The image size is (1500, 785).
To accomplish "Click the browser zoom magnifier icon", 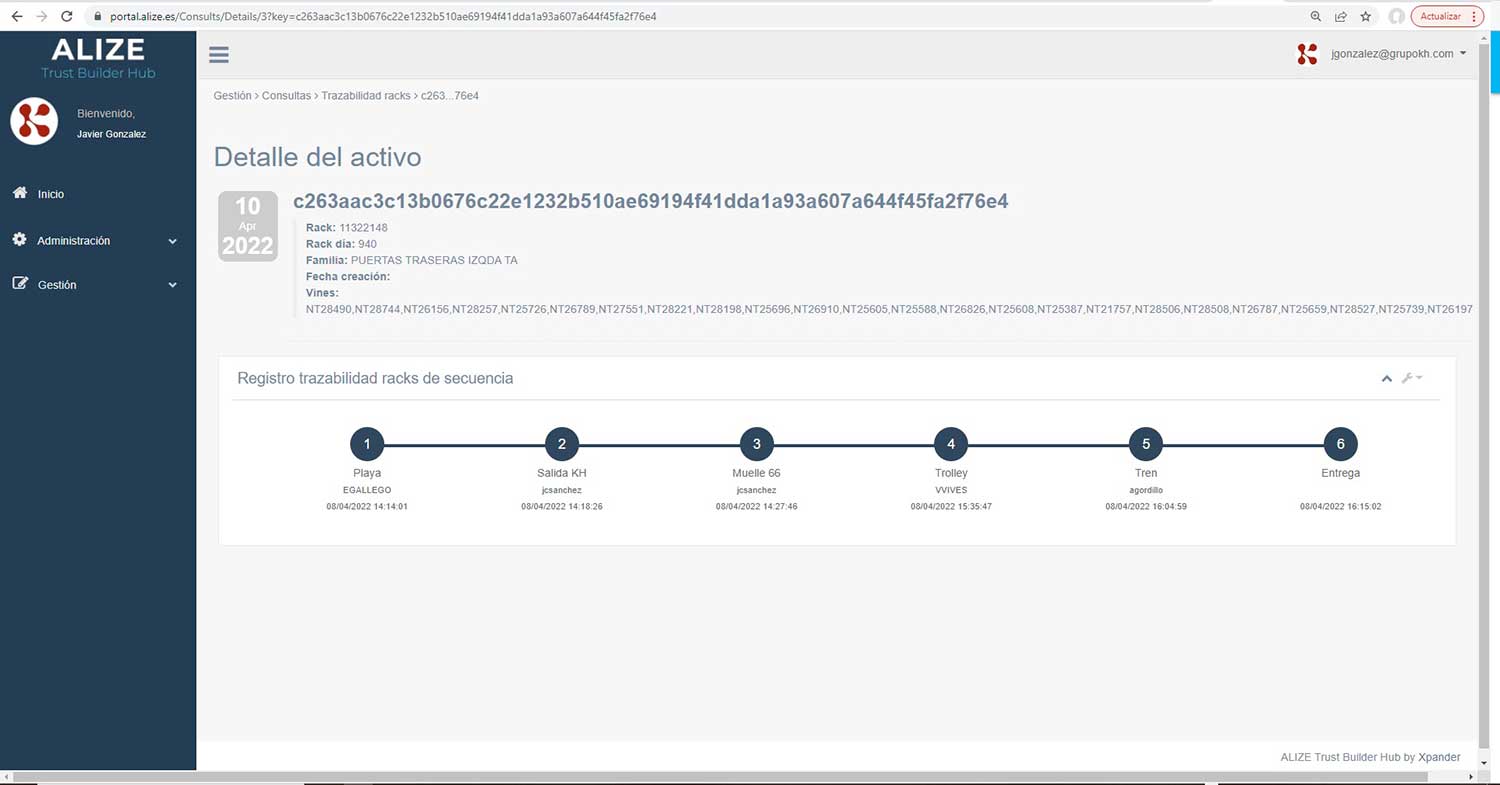I will coord(1315,16).
